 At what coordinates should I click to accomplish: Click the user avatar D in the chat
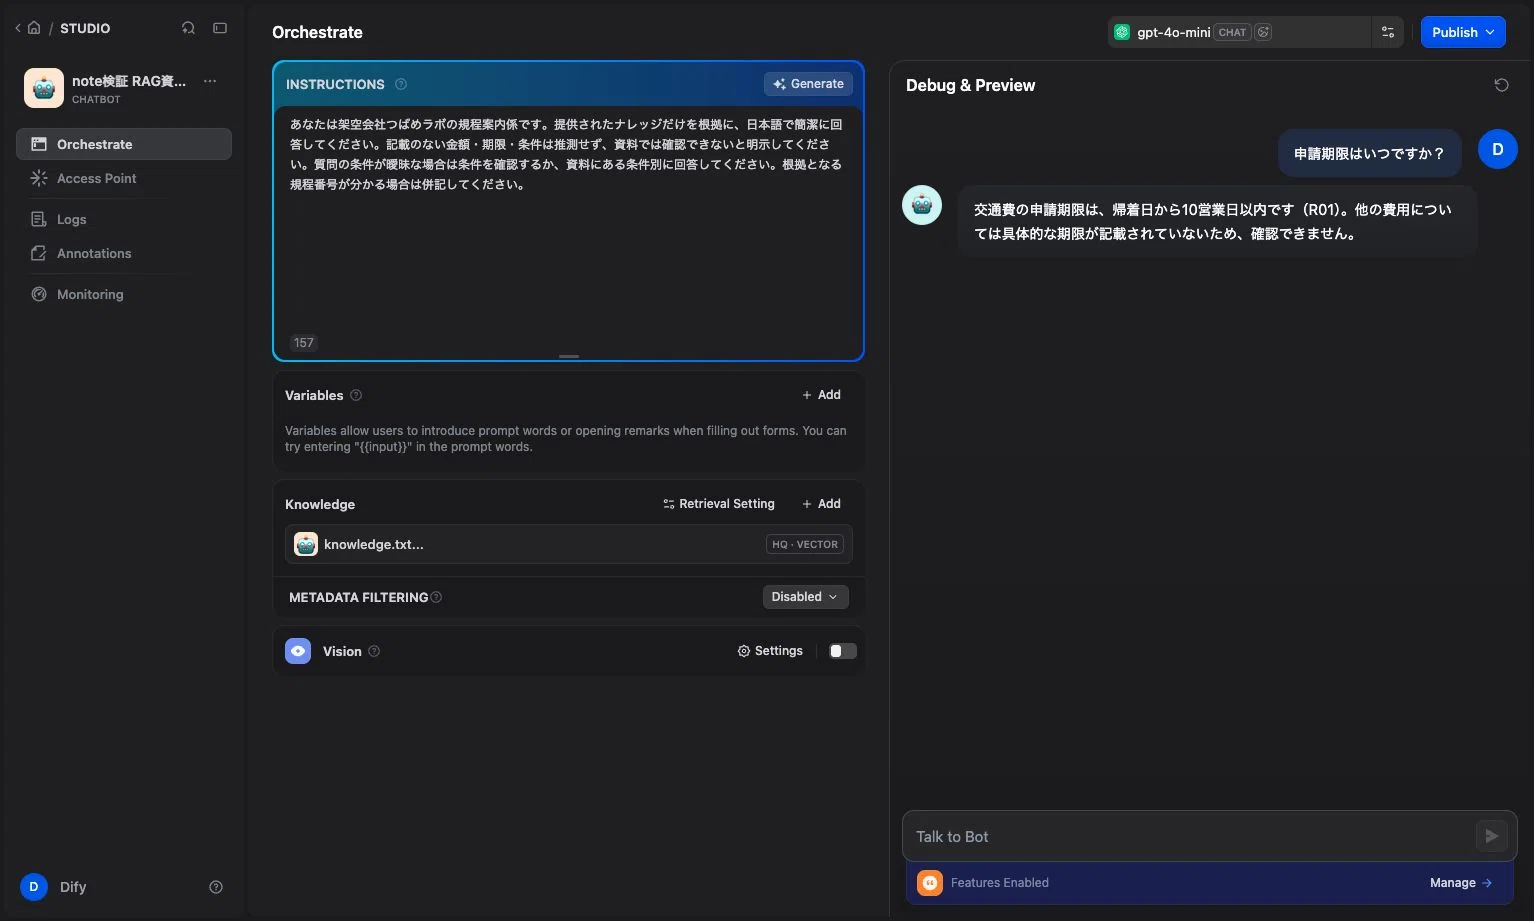1498,149
